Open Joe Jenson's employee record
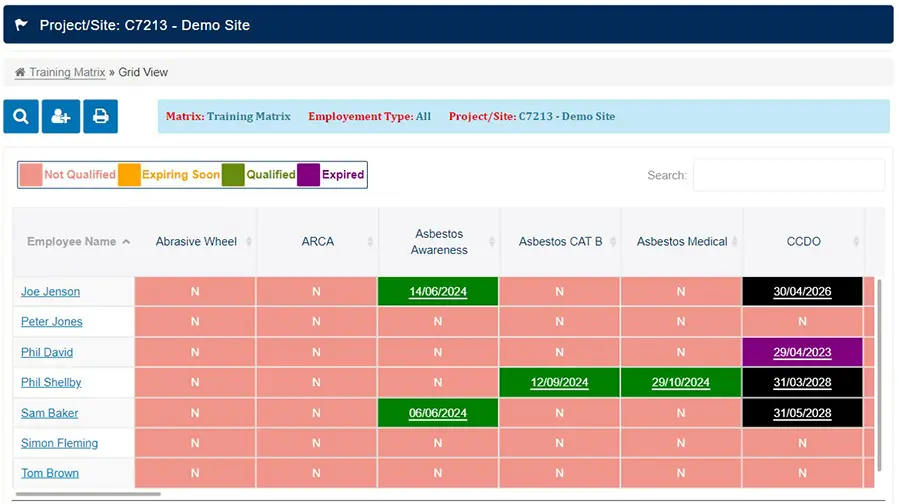This screenshot has width=899, height=504. pyautogui.click(x=50, y=292)
